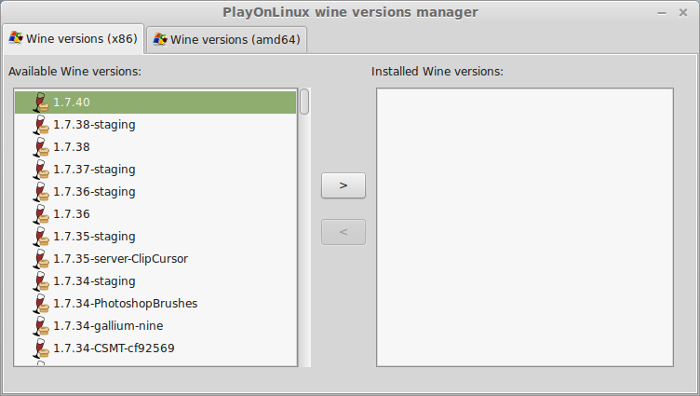The image size is (700, 396).
Task: Click the wine glass icon beside 1.7.40
Action: (x=41, y=102)
